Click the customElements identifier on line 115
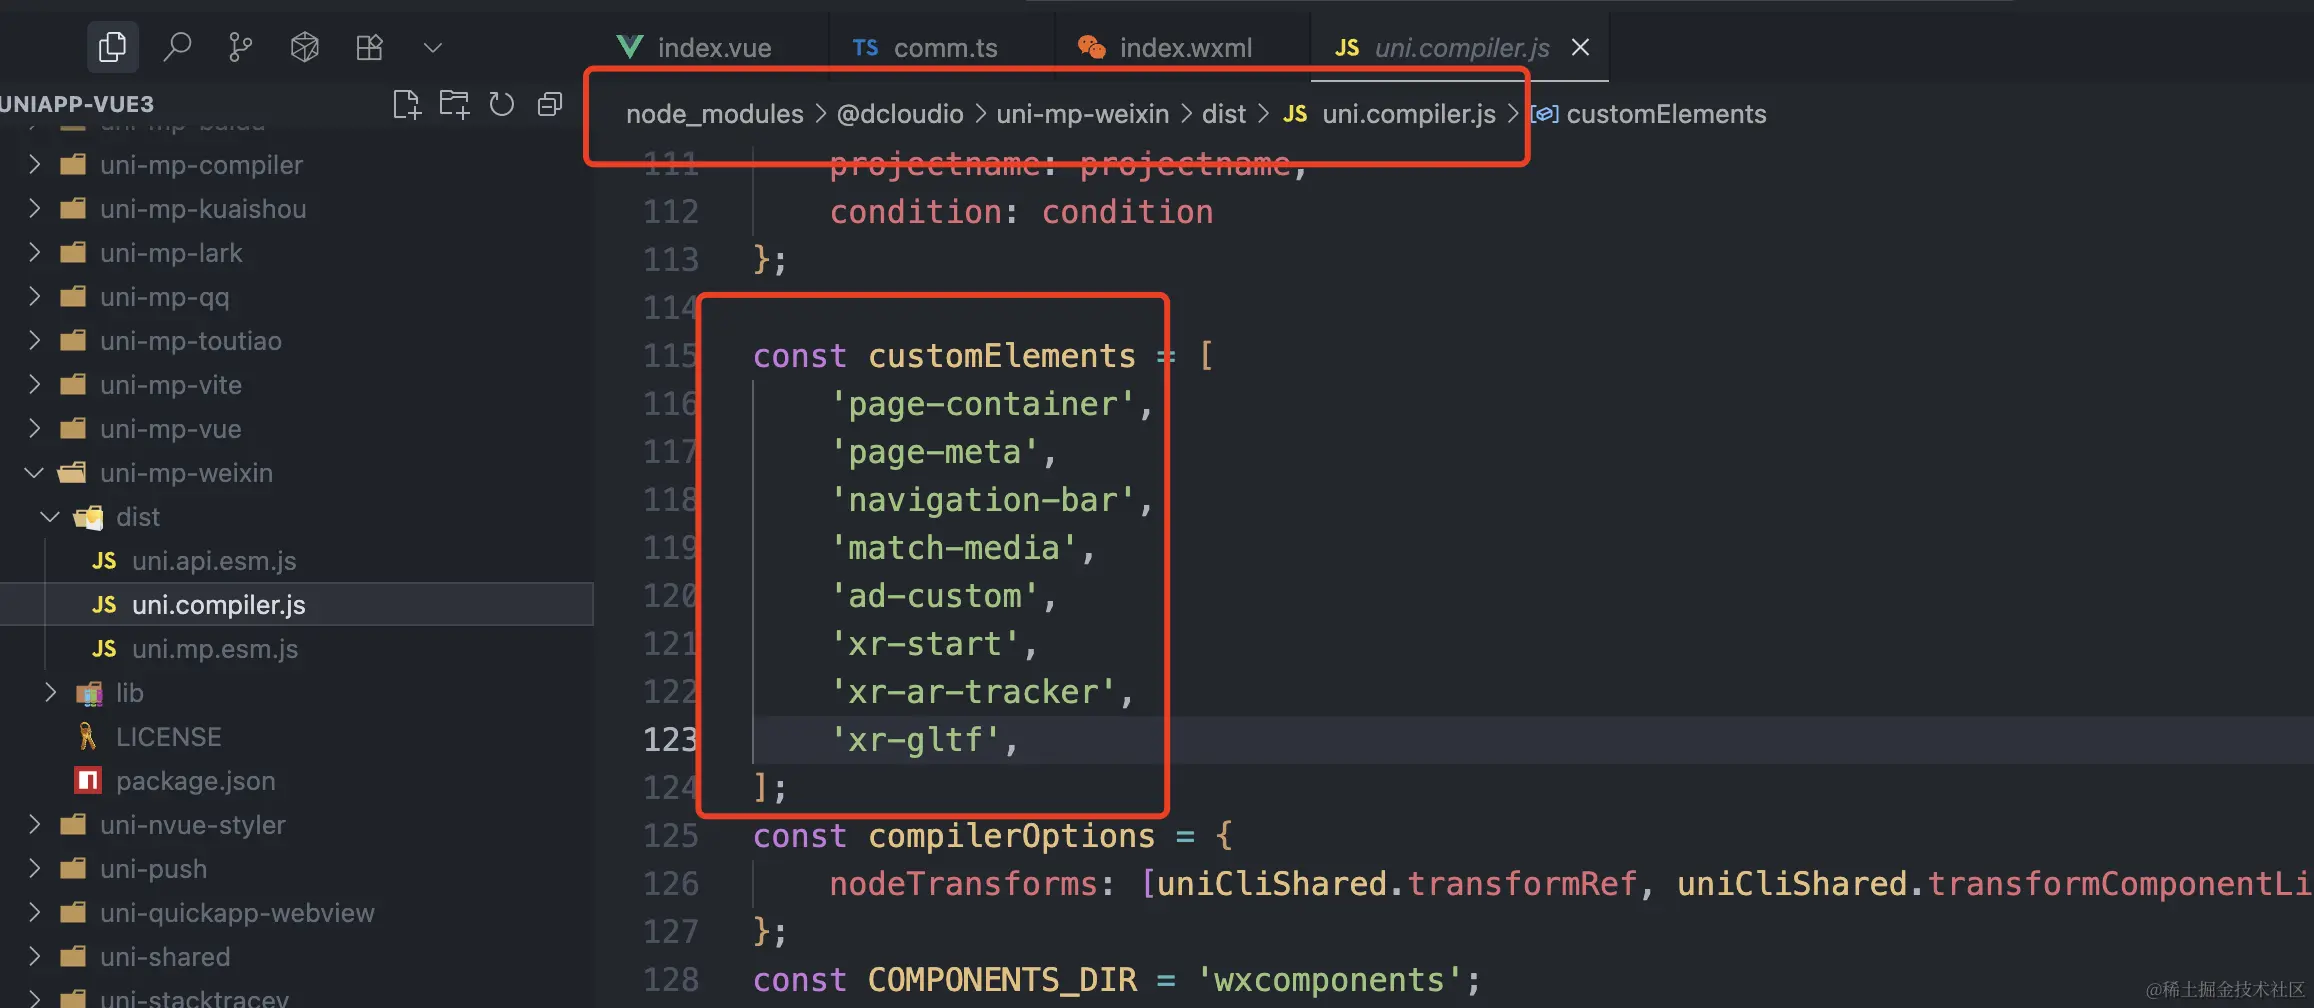The width and height of the screenshot is (2314, 1008). tap(1002, 356)
